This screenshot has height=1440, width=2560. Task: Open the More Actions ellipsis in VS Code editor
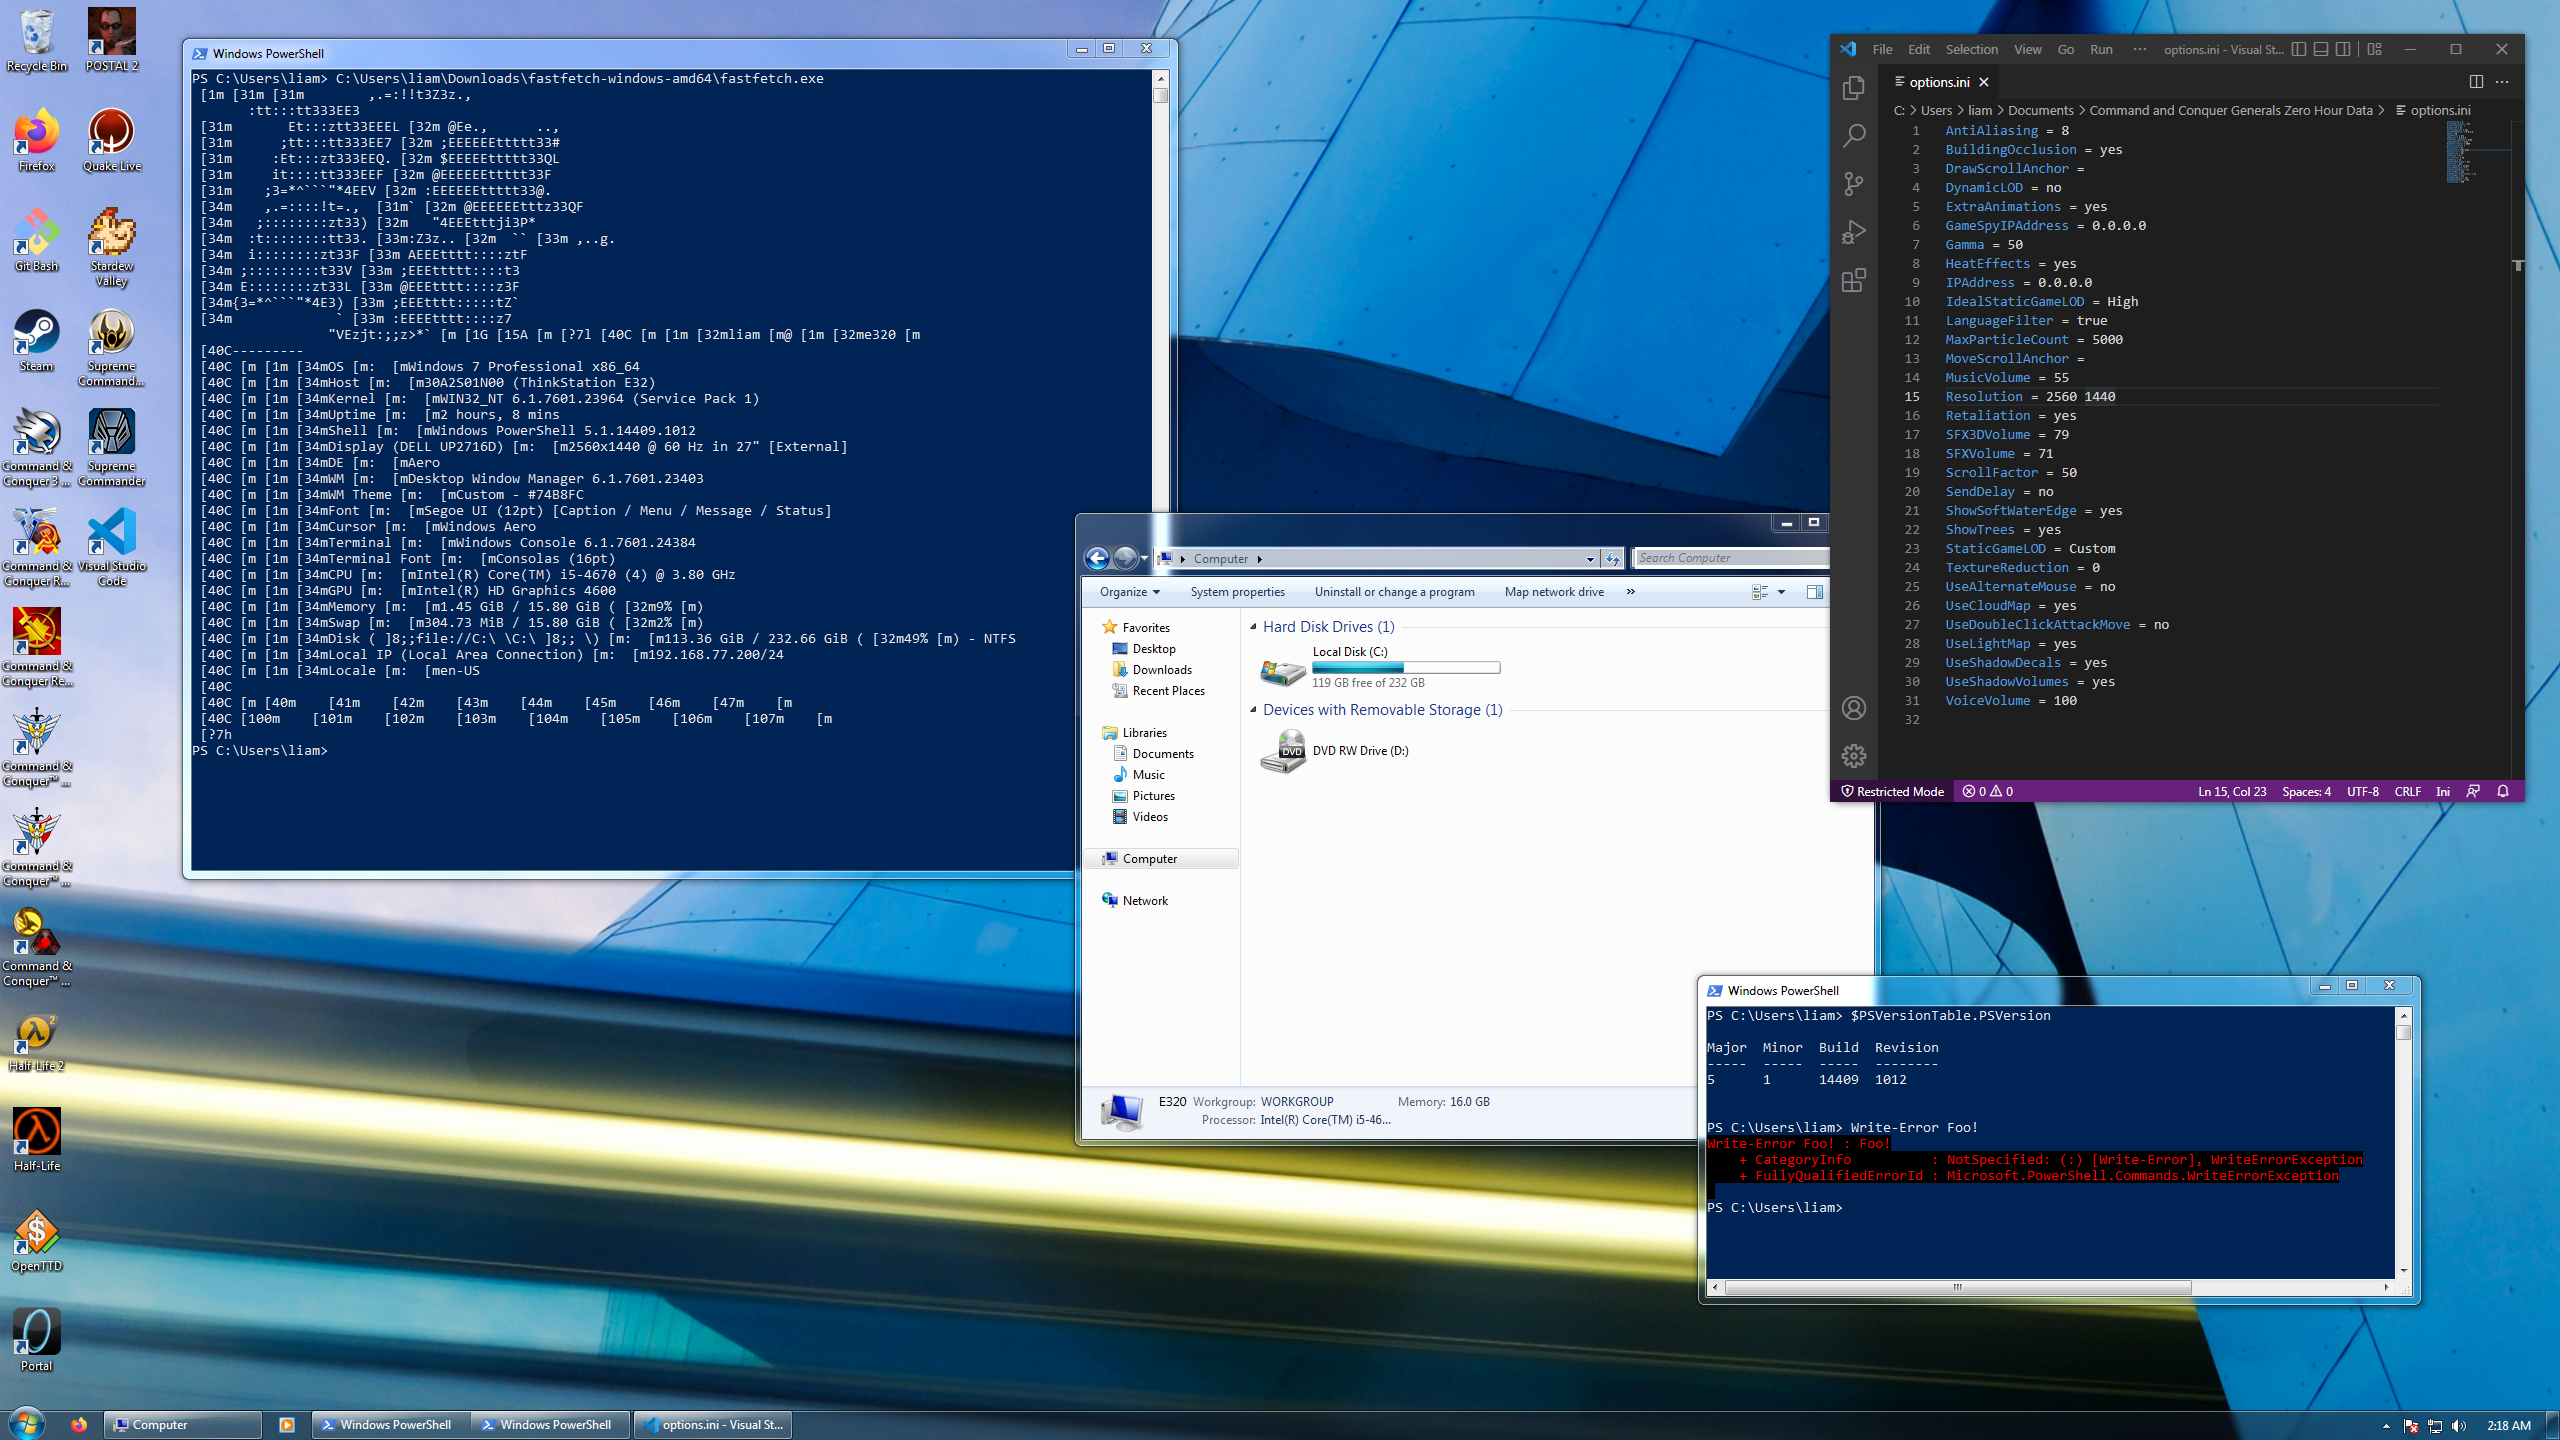(x=2502, y=82)
